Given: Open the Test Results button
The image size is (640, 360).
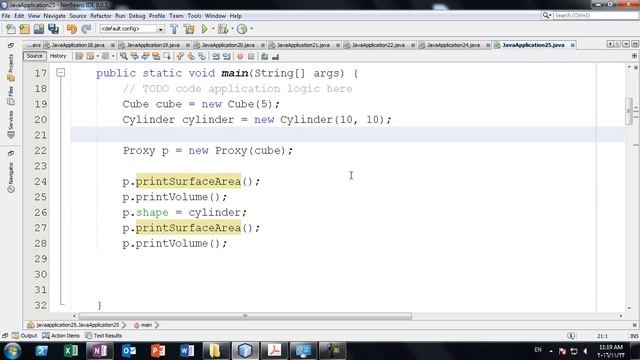Looking at the screenshot, I should [104, 336].
